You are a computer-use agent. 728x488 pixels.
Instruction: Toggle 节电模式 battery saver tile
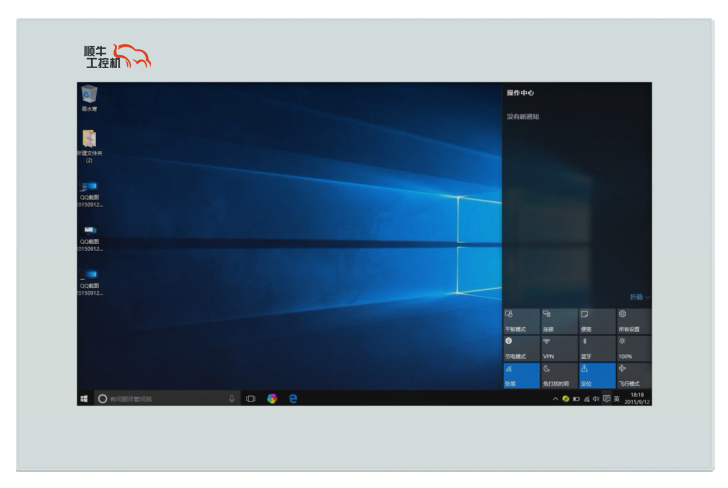point(521,349)
